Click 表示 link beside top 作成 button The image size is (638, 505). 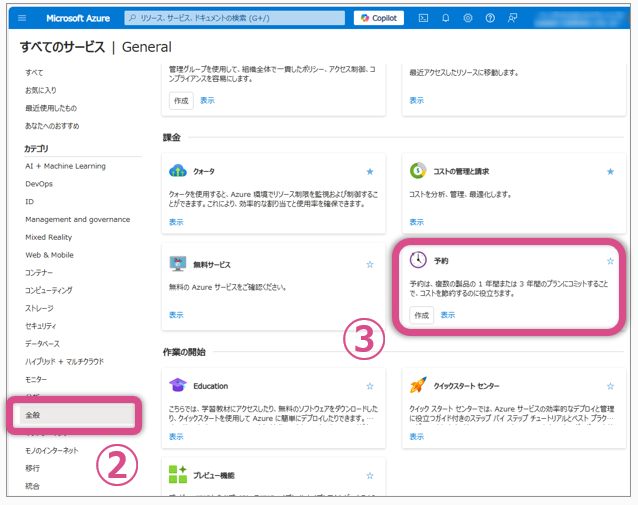tap(207, 101)
